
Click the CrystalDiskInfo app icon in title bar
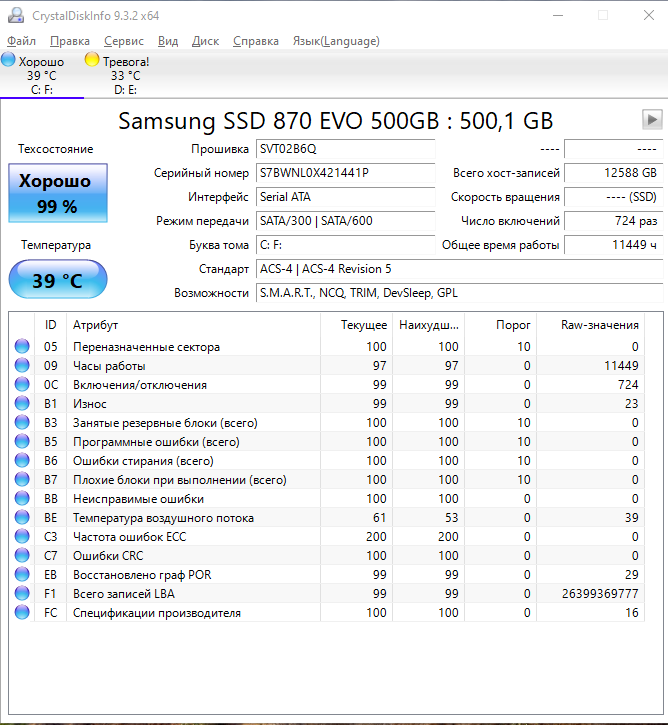pyautogui.click(x=16, y=15)
